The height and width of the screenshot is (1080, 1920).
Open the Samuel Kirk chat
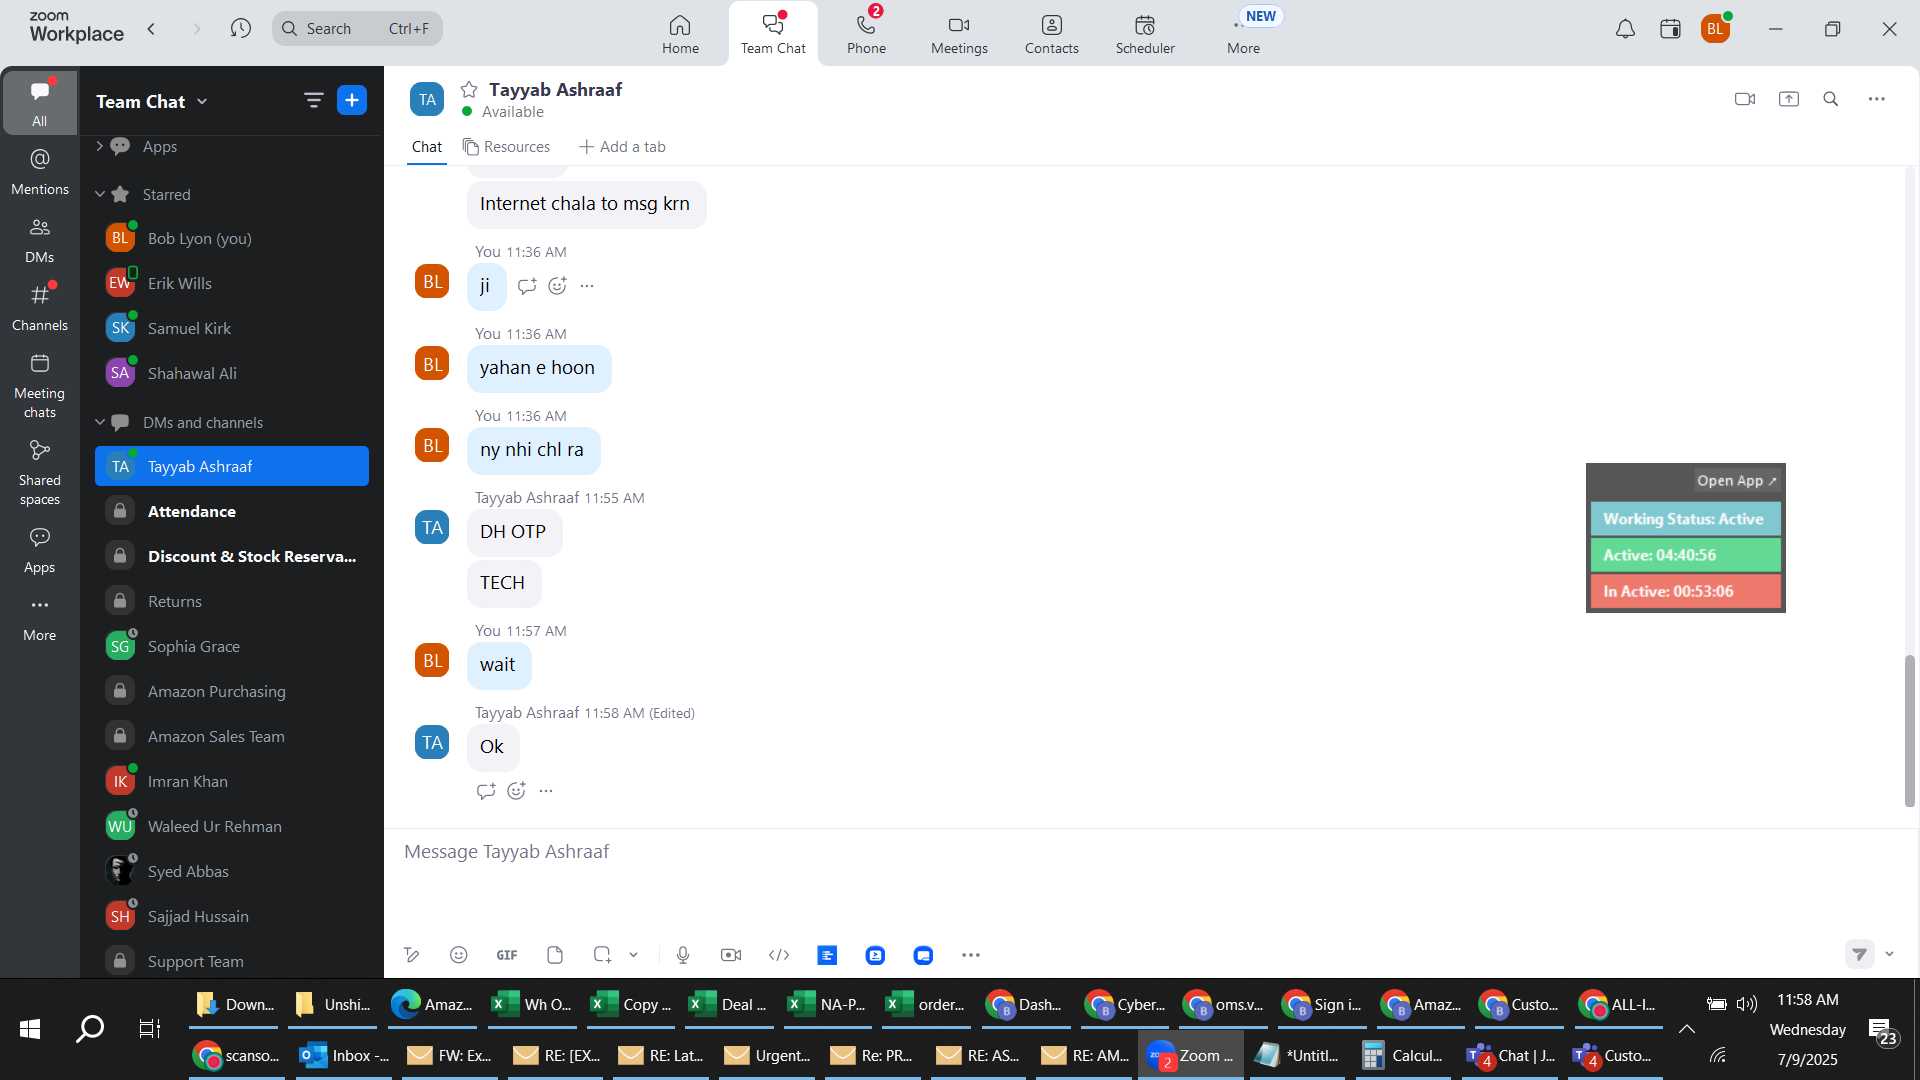click(232, 328)
